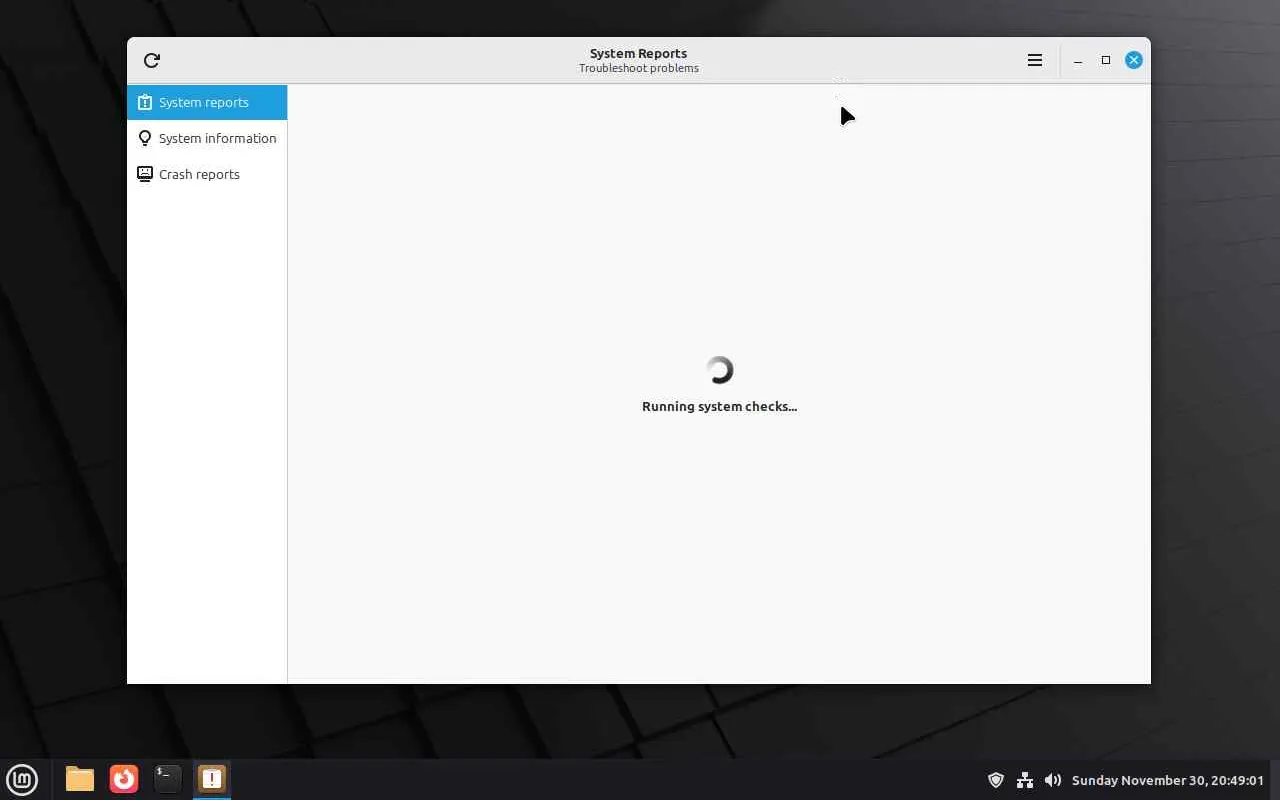
Task: Maximize the System Reports window
Action: [1106, 60]
